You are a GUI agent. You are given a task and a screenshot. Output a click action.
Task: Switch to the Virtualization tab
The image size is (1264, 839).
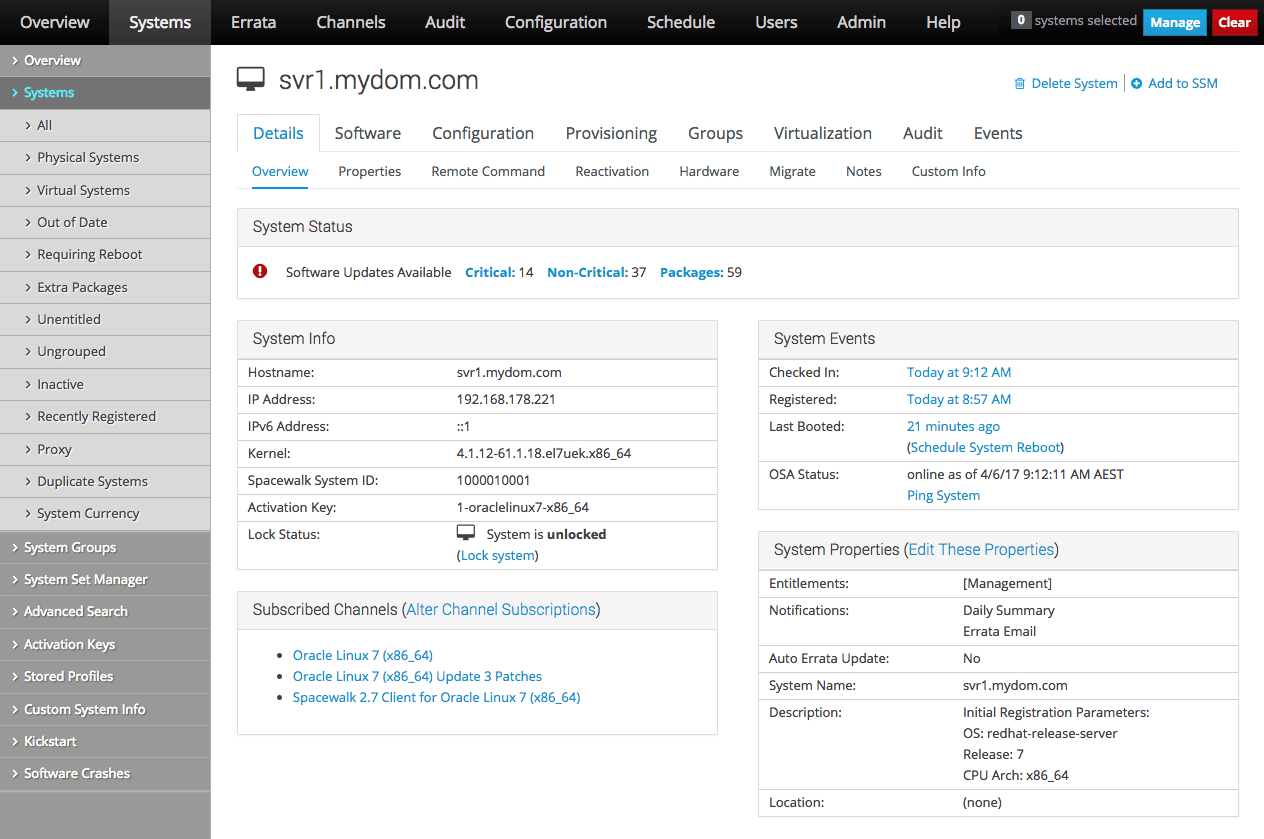tap(823, 133)
